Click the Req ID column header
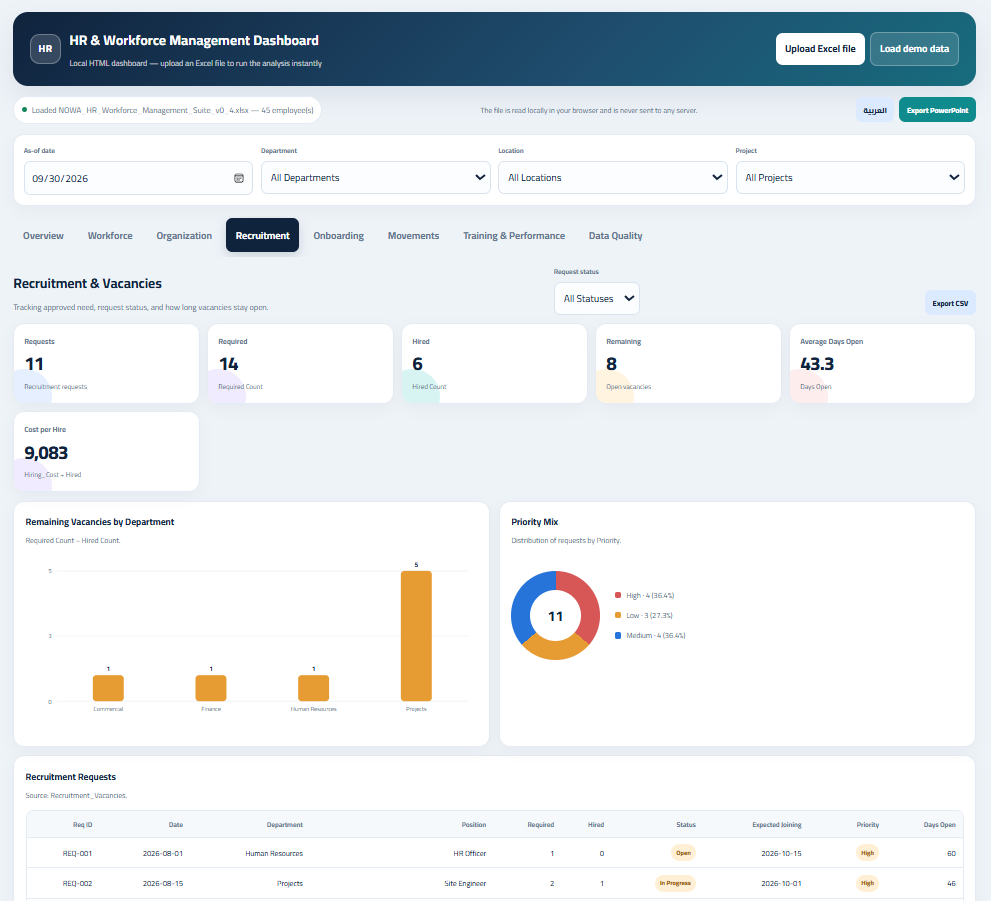The height and width of the screenshot is (901, 991). click(82, 825)
